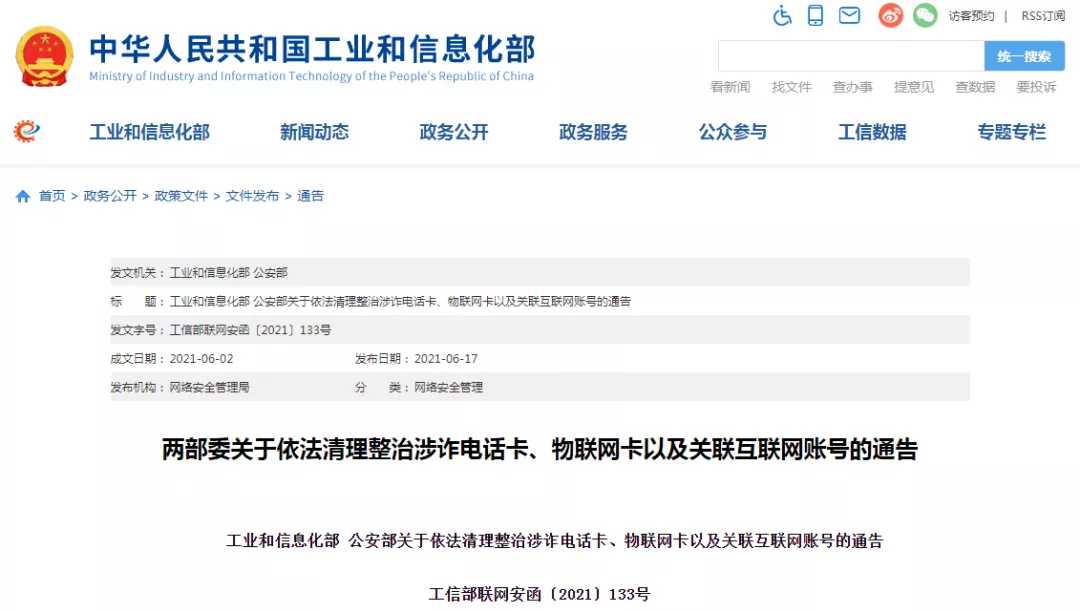Click the accessibility wheelchair icon
Viewport: 1080px width, 613px height.
pos(783,15)
